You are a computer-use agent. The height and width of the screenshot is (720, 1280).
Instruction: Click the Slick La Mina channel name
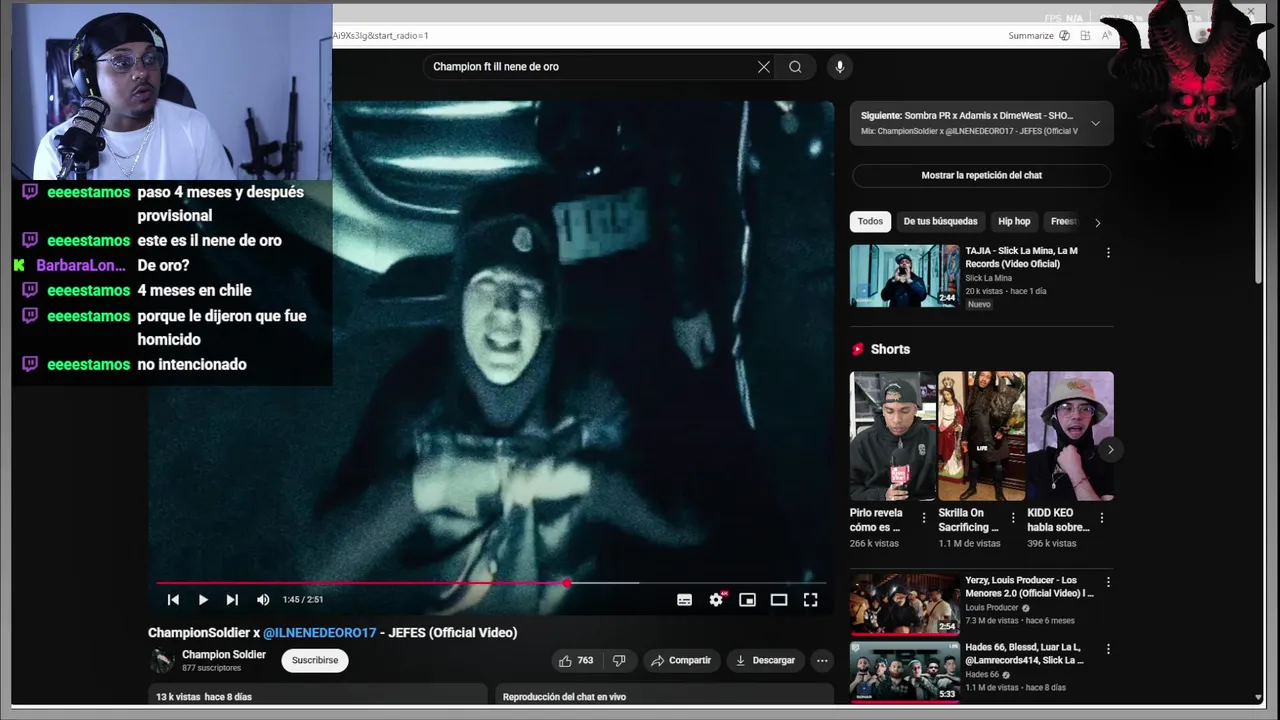tap(988, 278)
